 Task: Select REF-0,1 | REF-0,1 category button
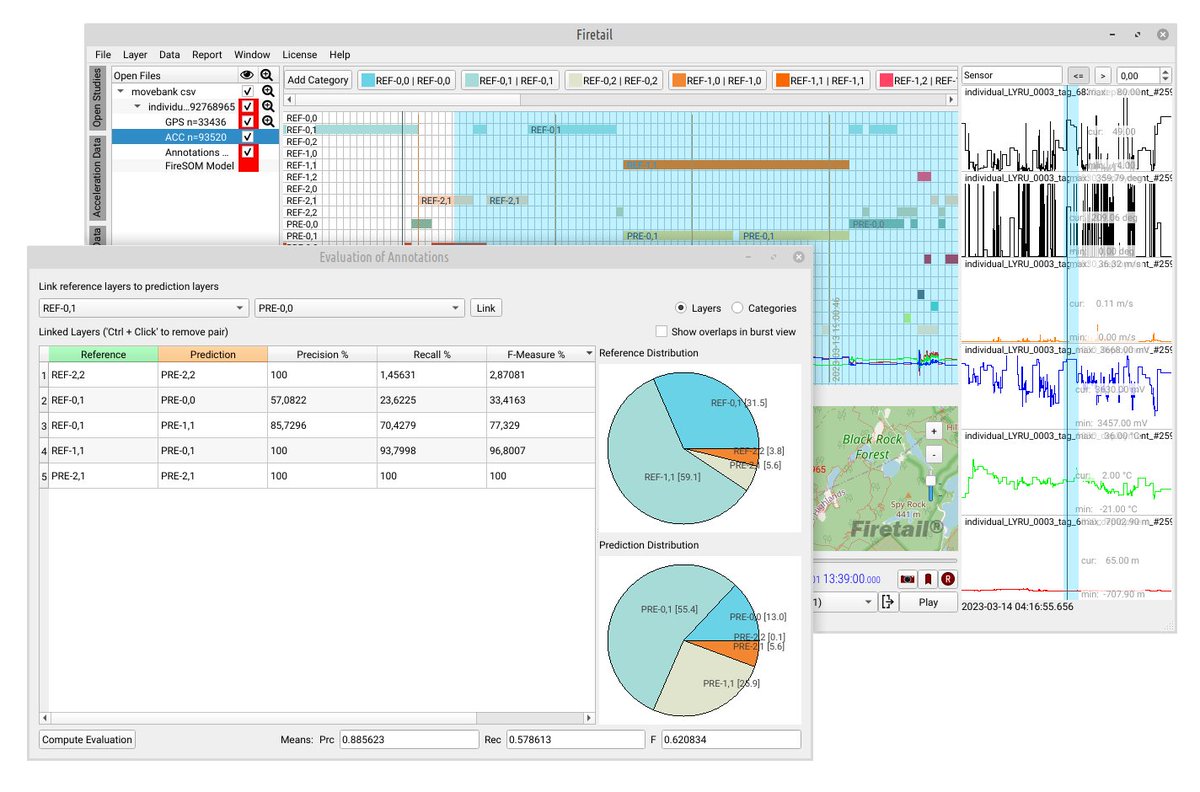[x=511, y=80]
